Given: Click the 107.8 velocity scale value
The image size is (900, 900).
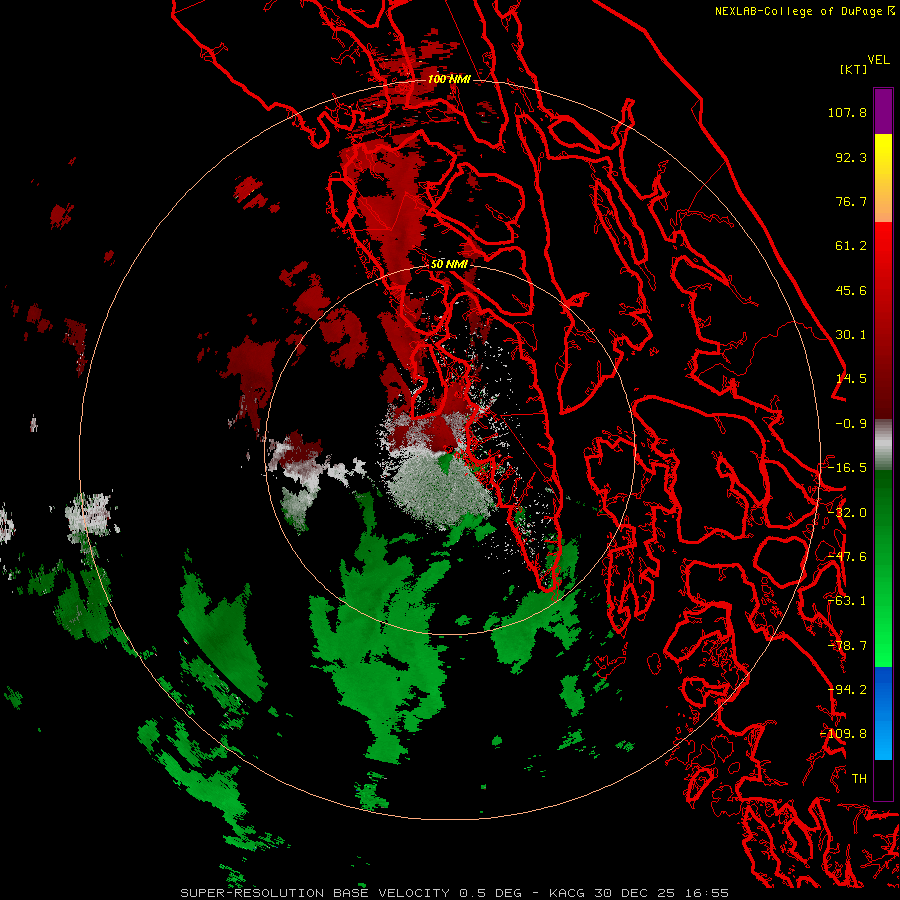Looking at the screenshot, I should 847,112.
